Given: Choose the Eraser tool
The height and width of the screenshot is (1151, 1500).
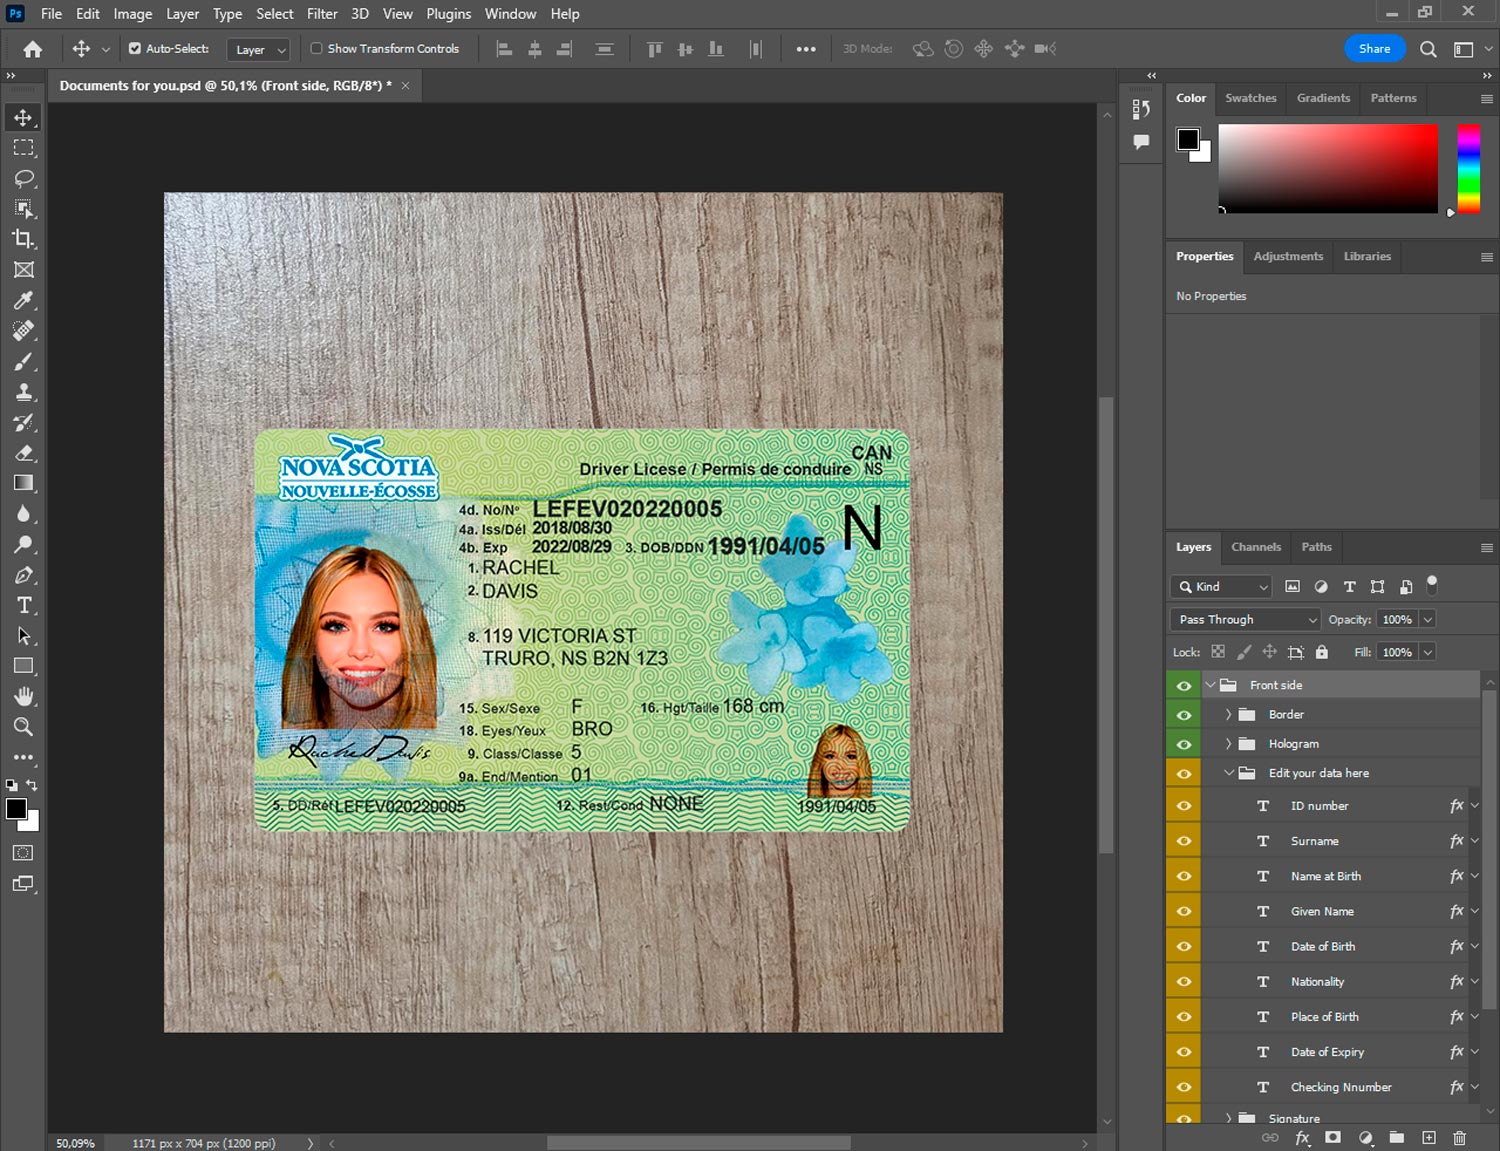Looking at the screenshot, I should coord(24,453).
